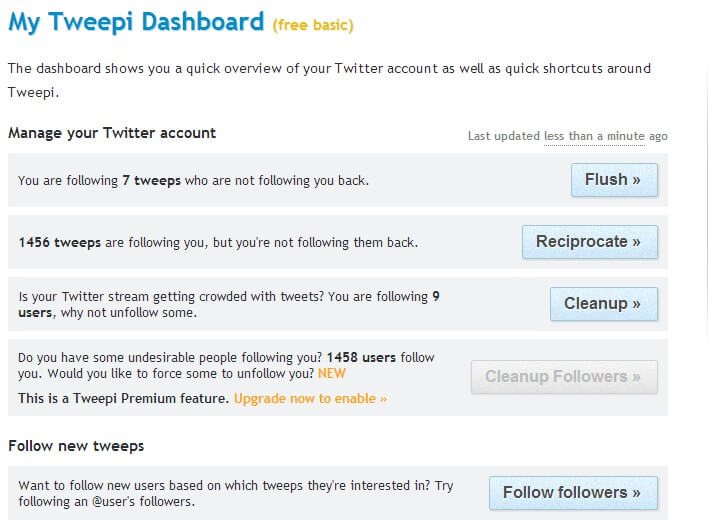Screen dimensions: 708x527
Task: Click the 'Last updated' text
Action: (504, 136)
